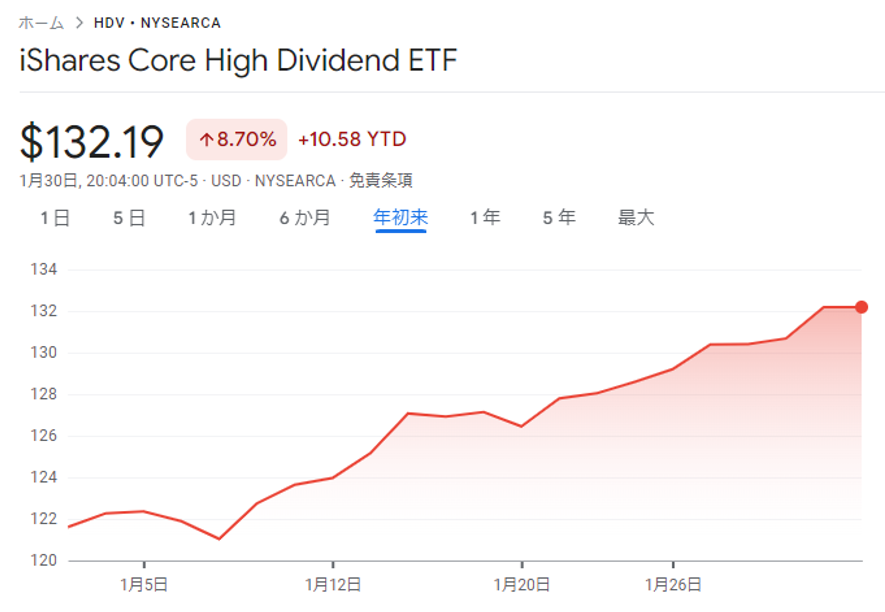885x612 pixels.
Task: Switch to the 6か月 tab
Action: [304, 217]
